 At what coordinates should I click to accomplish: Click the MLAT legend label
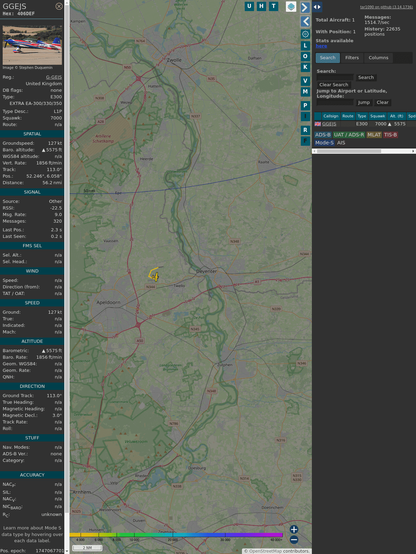(x=374, y=135)
